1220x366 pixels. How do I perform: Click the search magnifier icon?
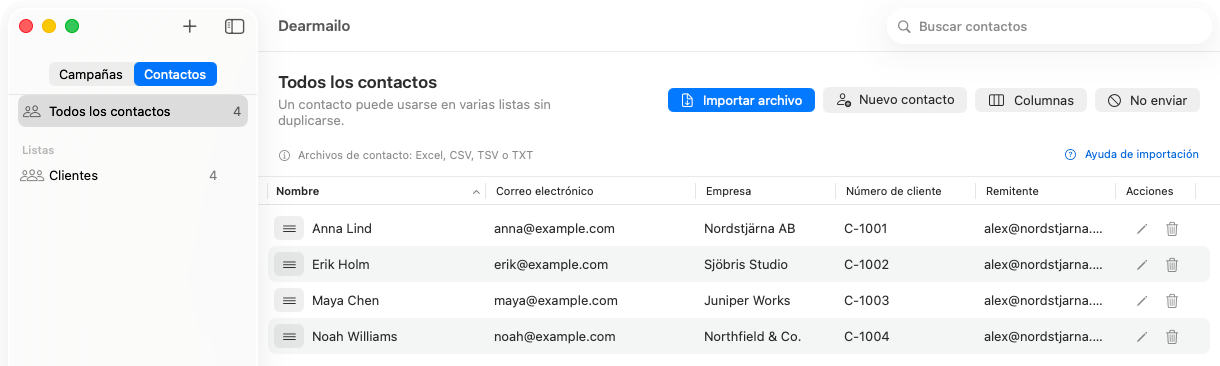click(x=904, y=27)
